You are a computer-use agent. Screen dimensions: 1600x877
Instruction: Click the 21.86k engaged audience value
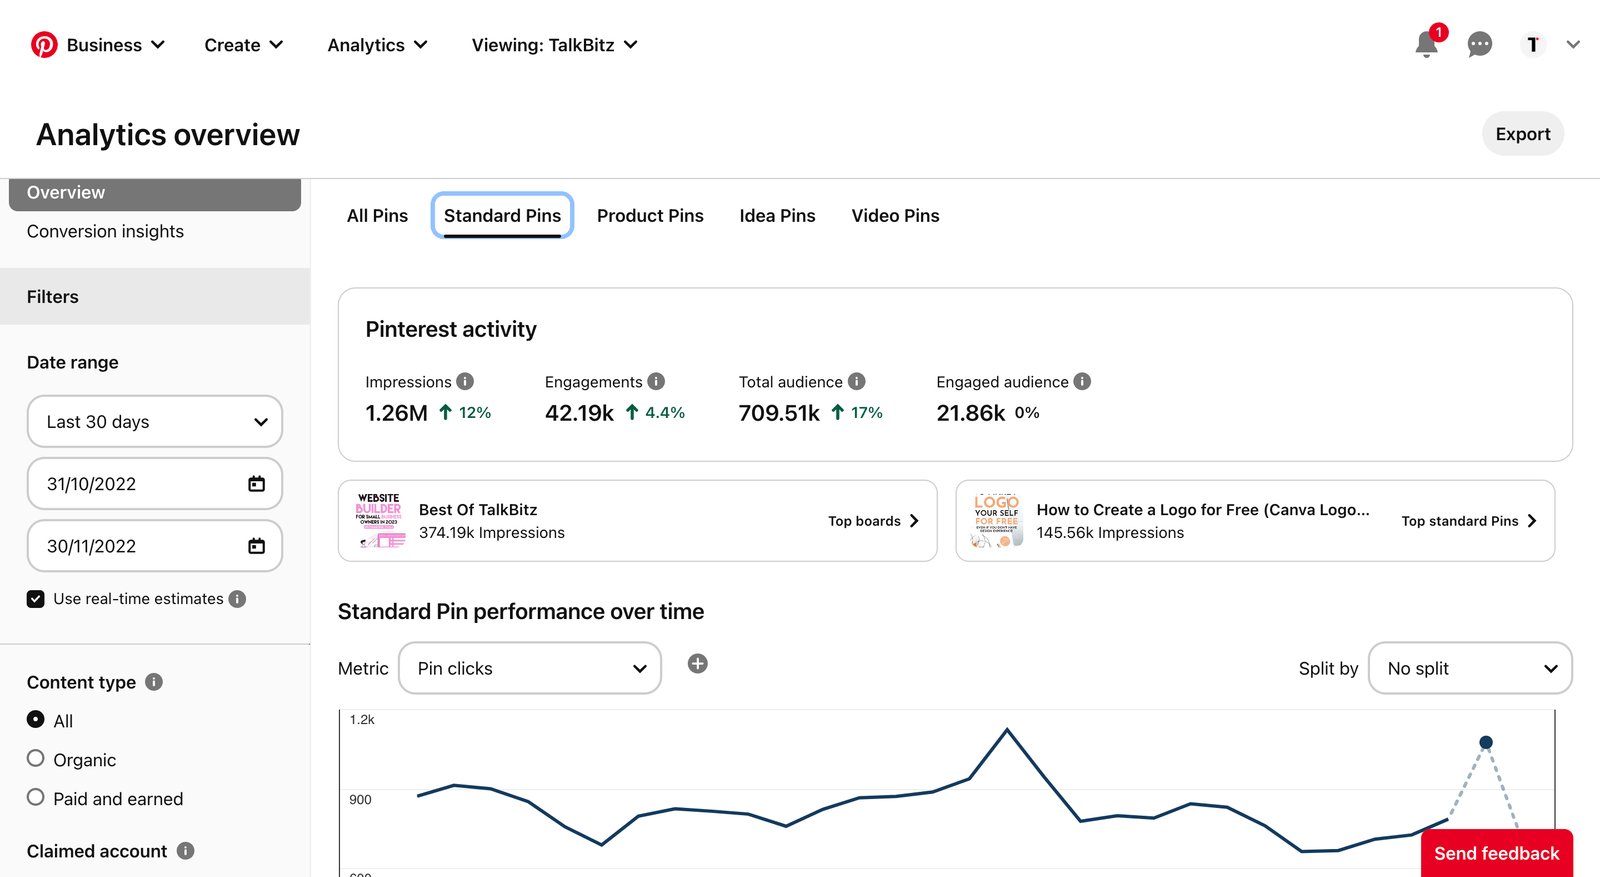tap(971, 413)
